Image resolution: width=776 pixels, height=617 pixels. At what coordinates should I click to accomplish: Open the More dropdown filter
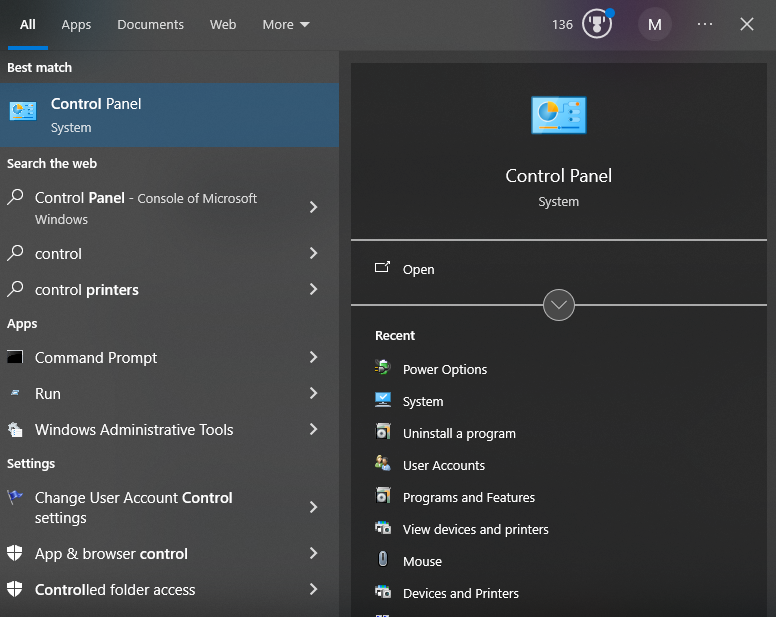click(286, 24)
